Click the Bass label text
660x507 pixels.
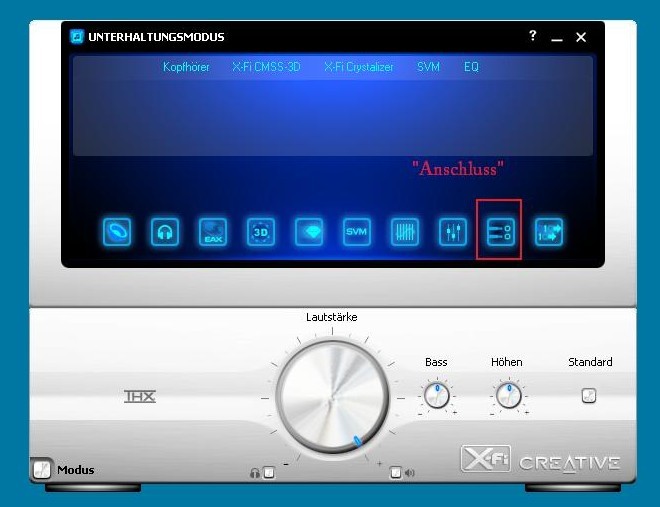point(436,362)
